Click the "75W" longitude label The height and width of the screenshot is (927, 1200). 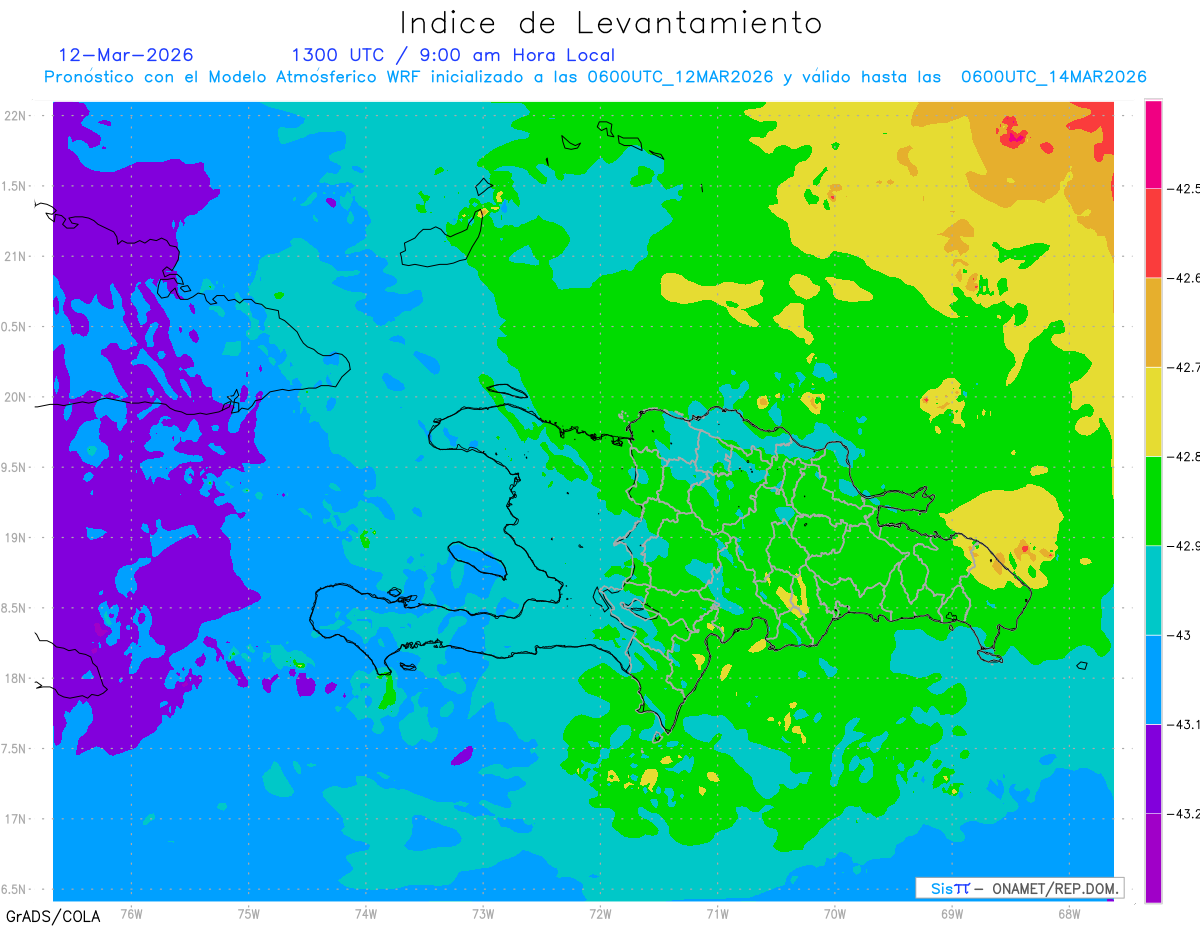point(249,914)
